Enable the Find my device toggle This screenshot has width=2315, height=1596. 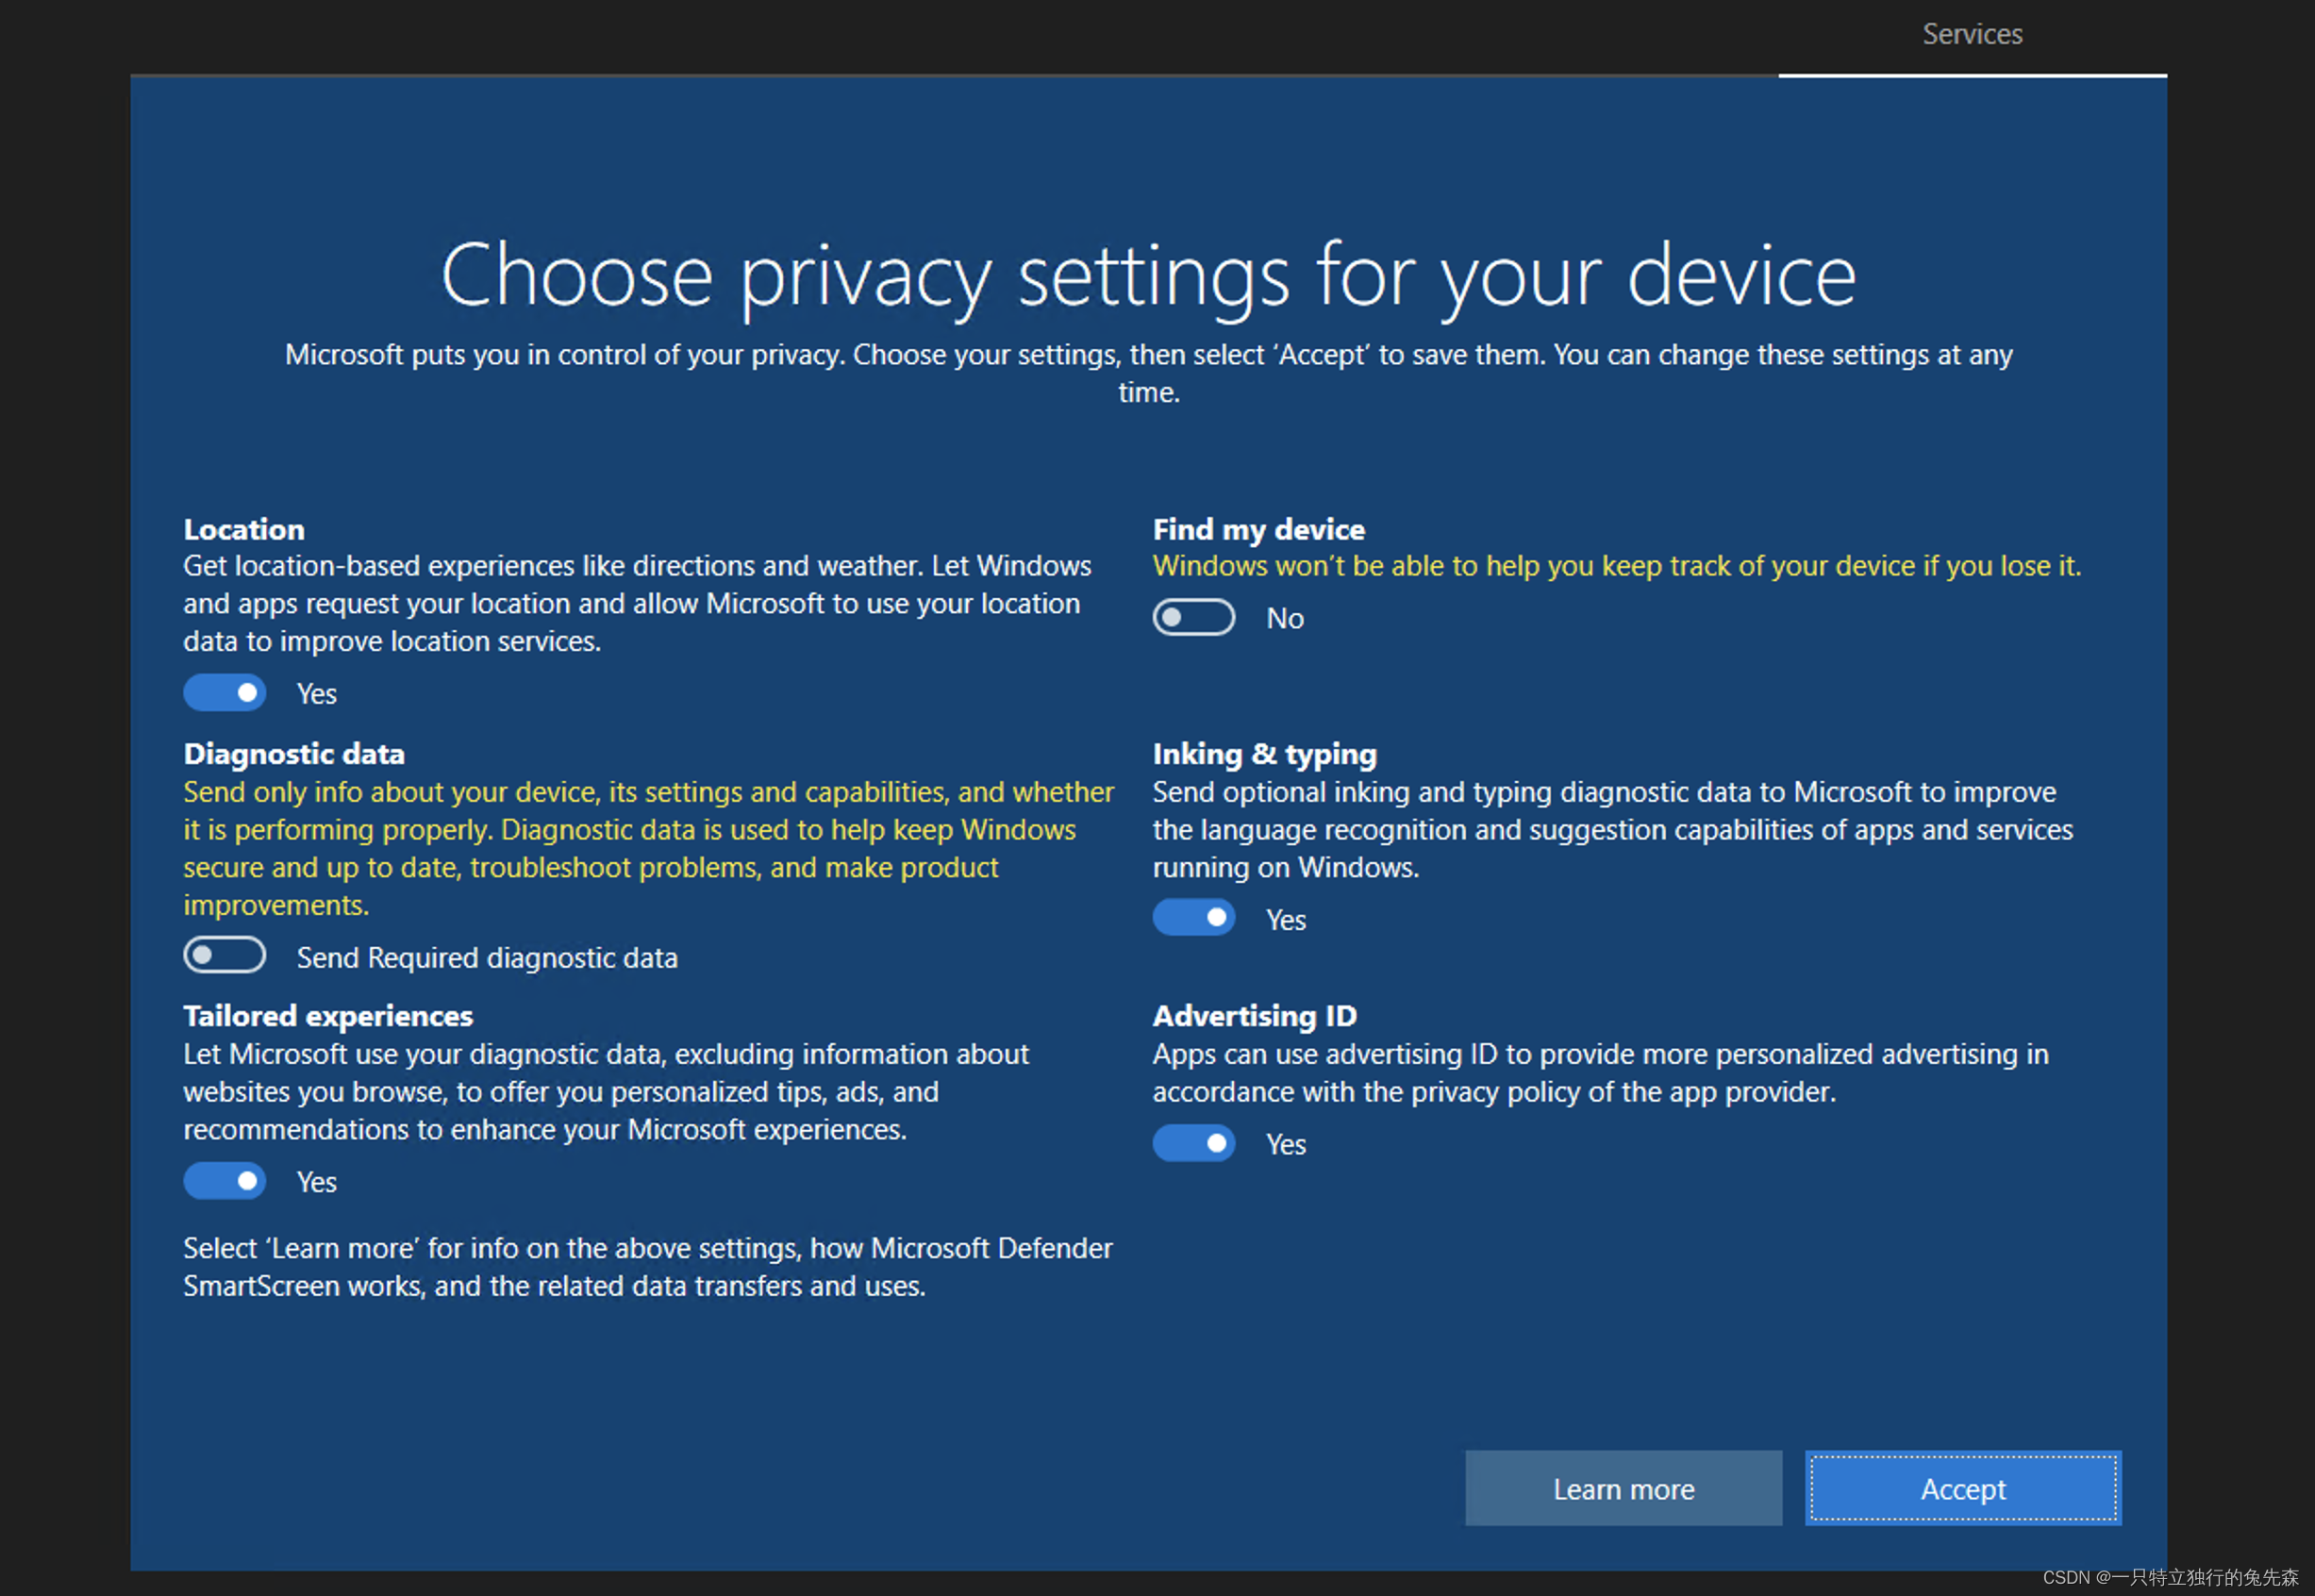(1193, 617)
